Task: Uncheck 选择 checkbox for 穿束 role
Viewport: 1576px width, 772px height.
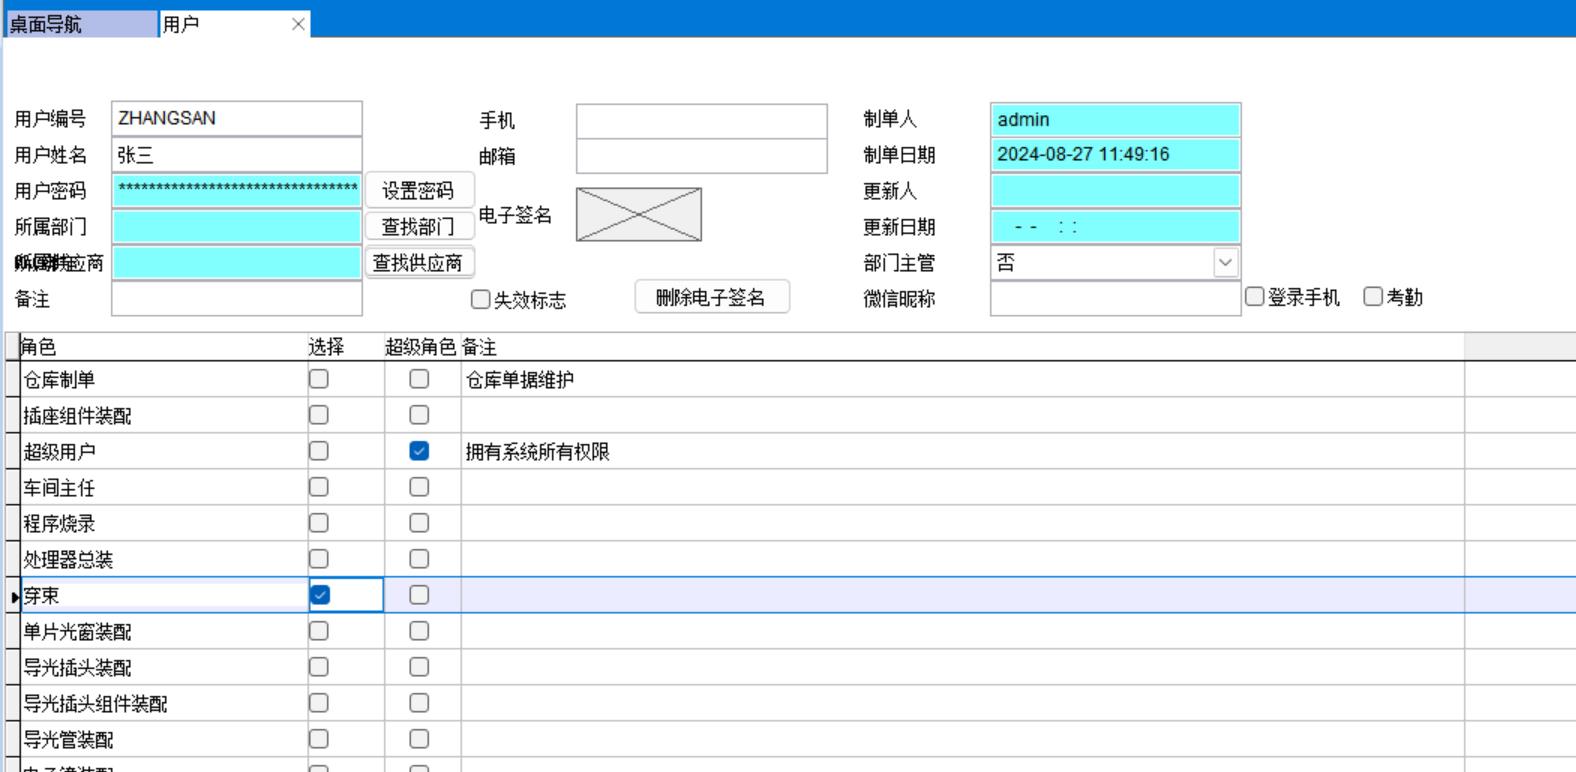Action: [319, 595]
